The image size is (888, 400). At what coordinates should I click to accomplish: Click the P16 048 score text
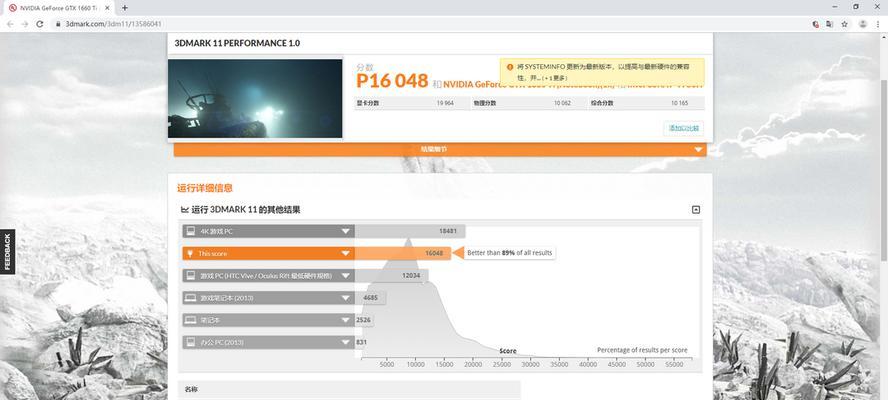click(x=392, y=80)
